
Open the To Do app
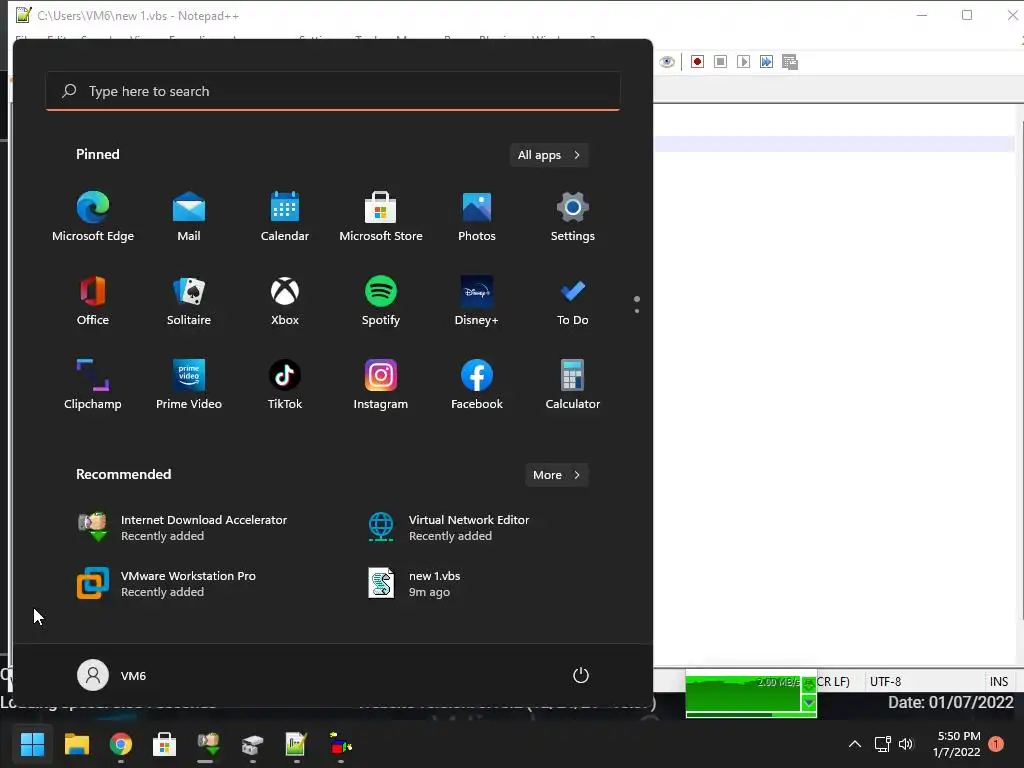coord(573,301)
